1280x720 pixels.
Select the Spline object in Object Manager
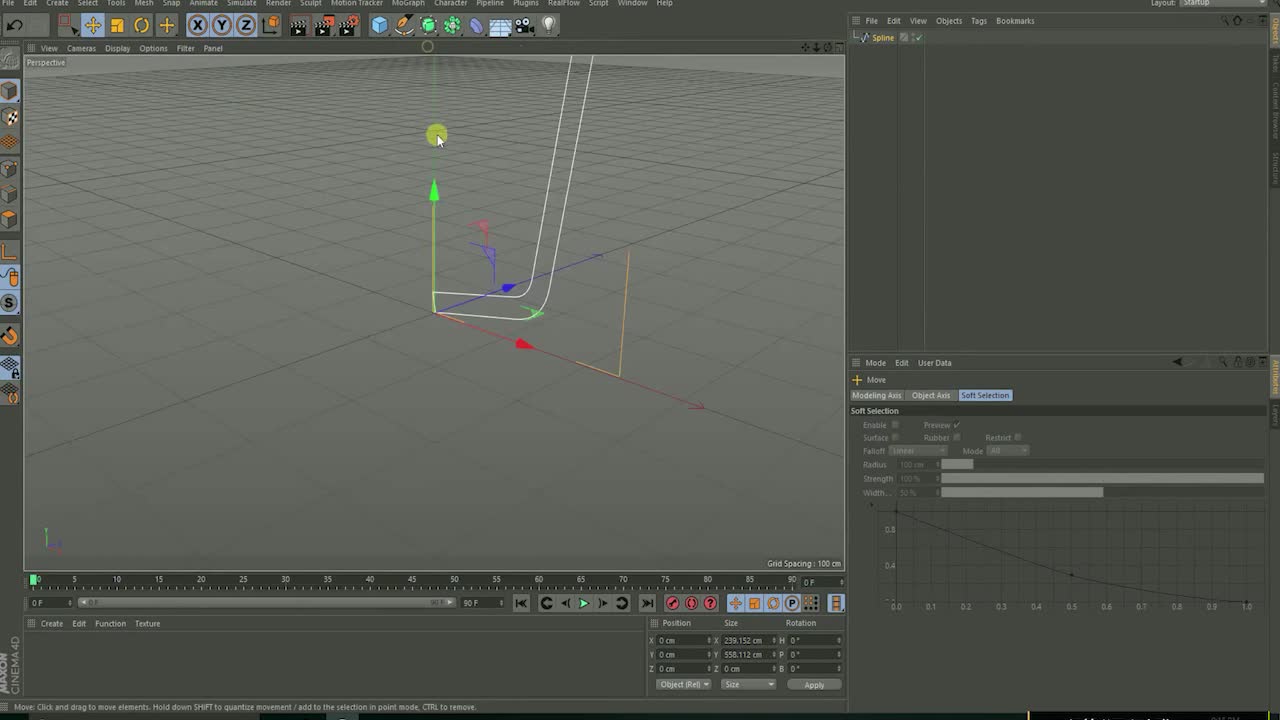(883, 38)
